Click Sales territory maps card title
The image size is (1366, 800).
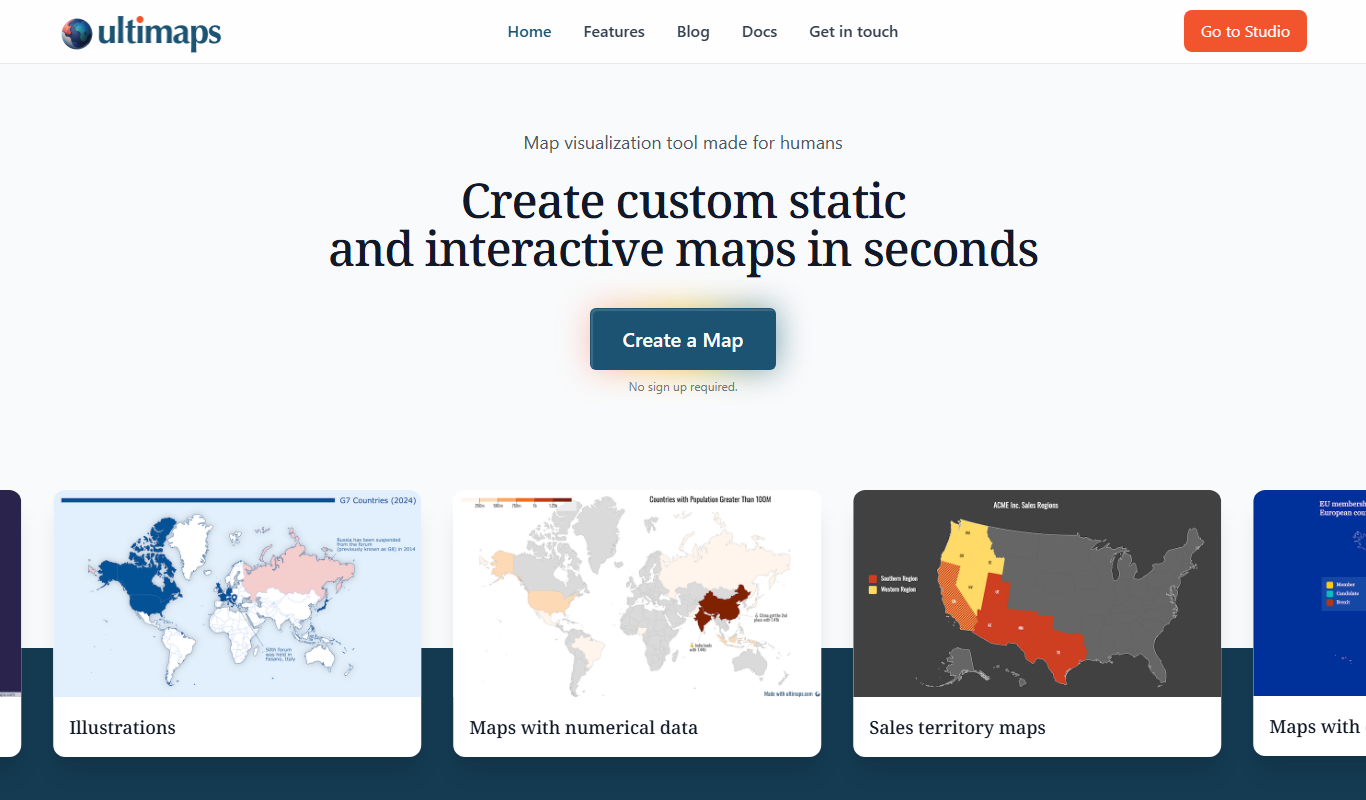[957, 727]
